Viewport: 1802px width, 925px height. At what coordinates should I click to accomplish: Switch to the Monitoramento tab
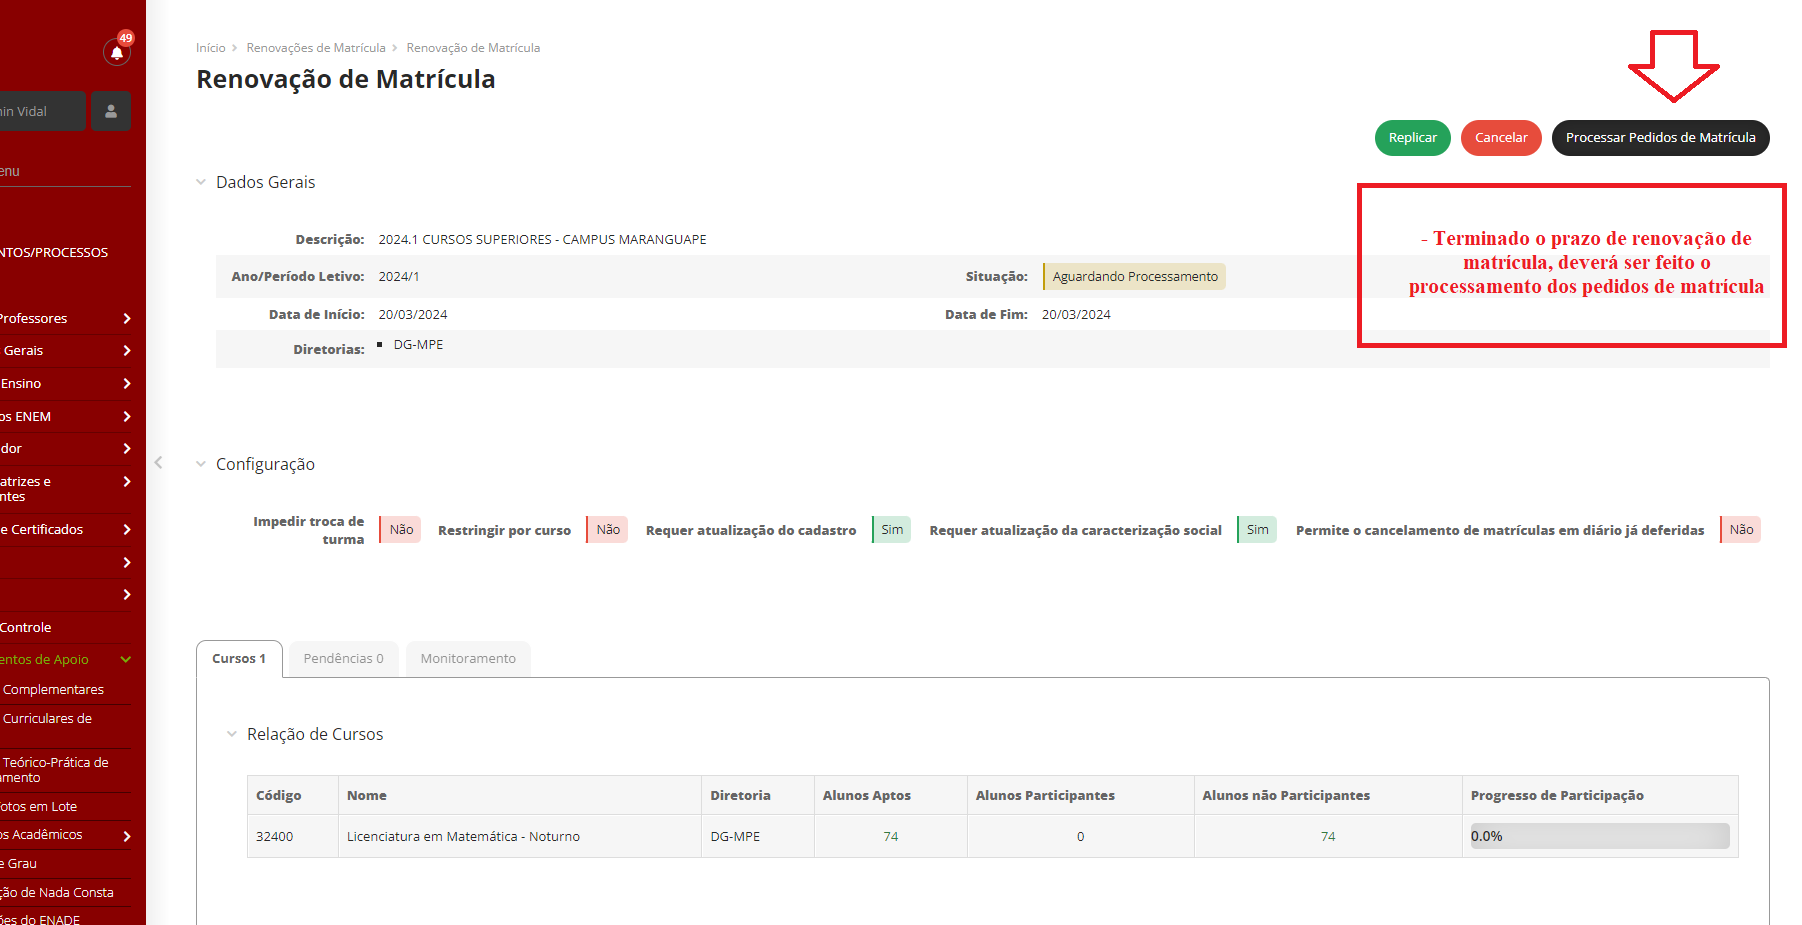click(468, 659)
